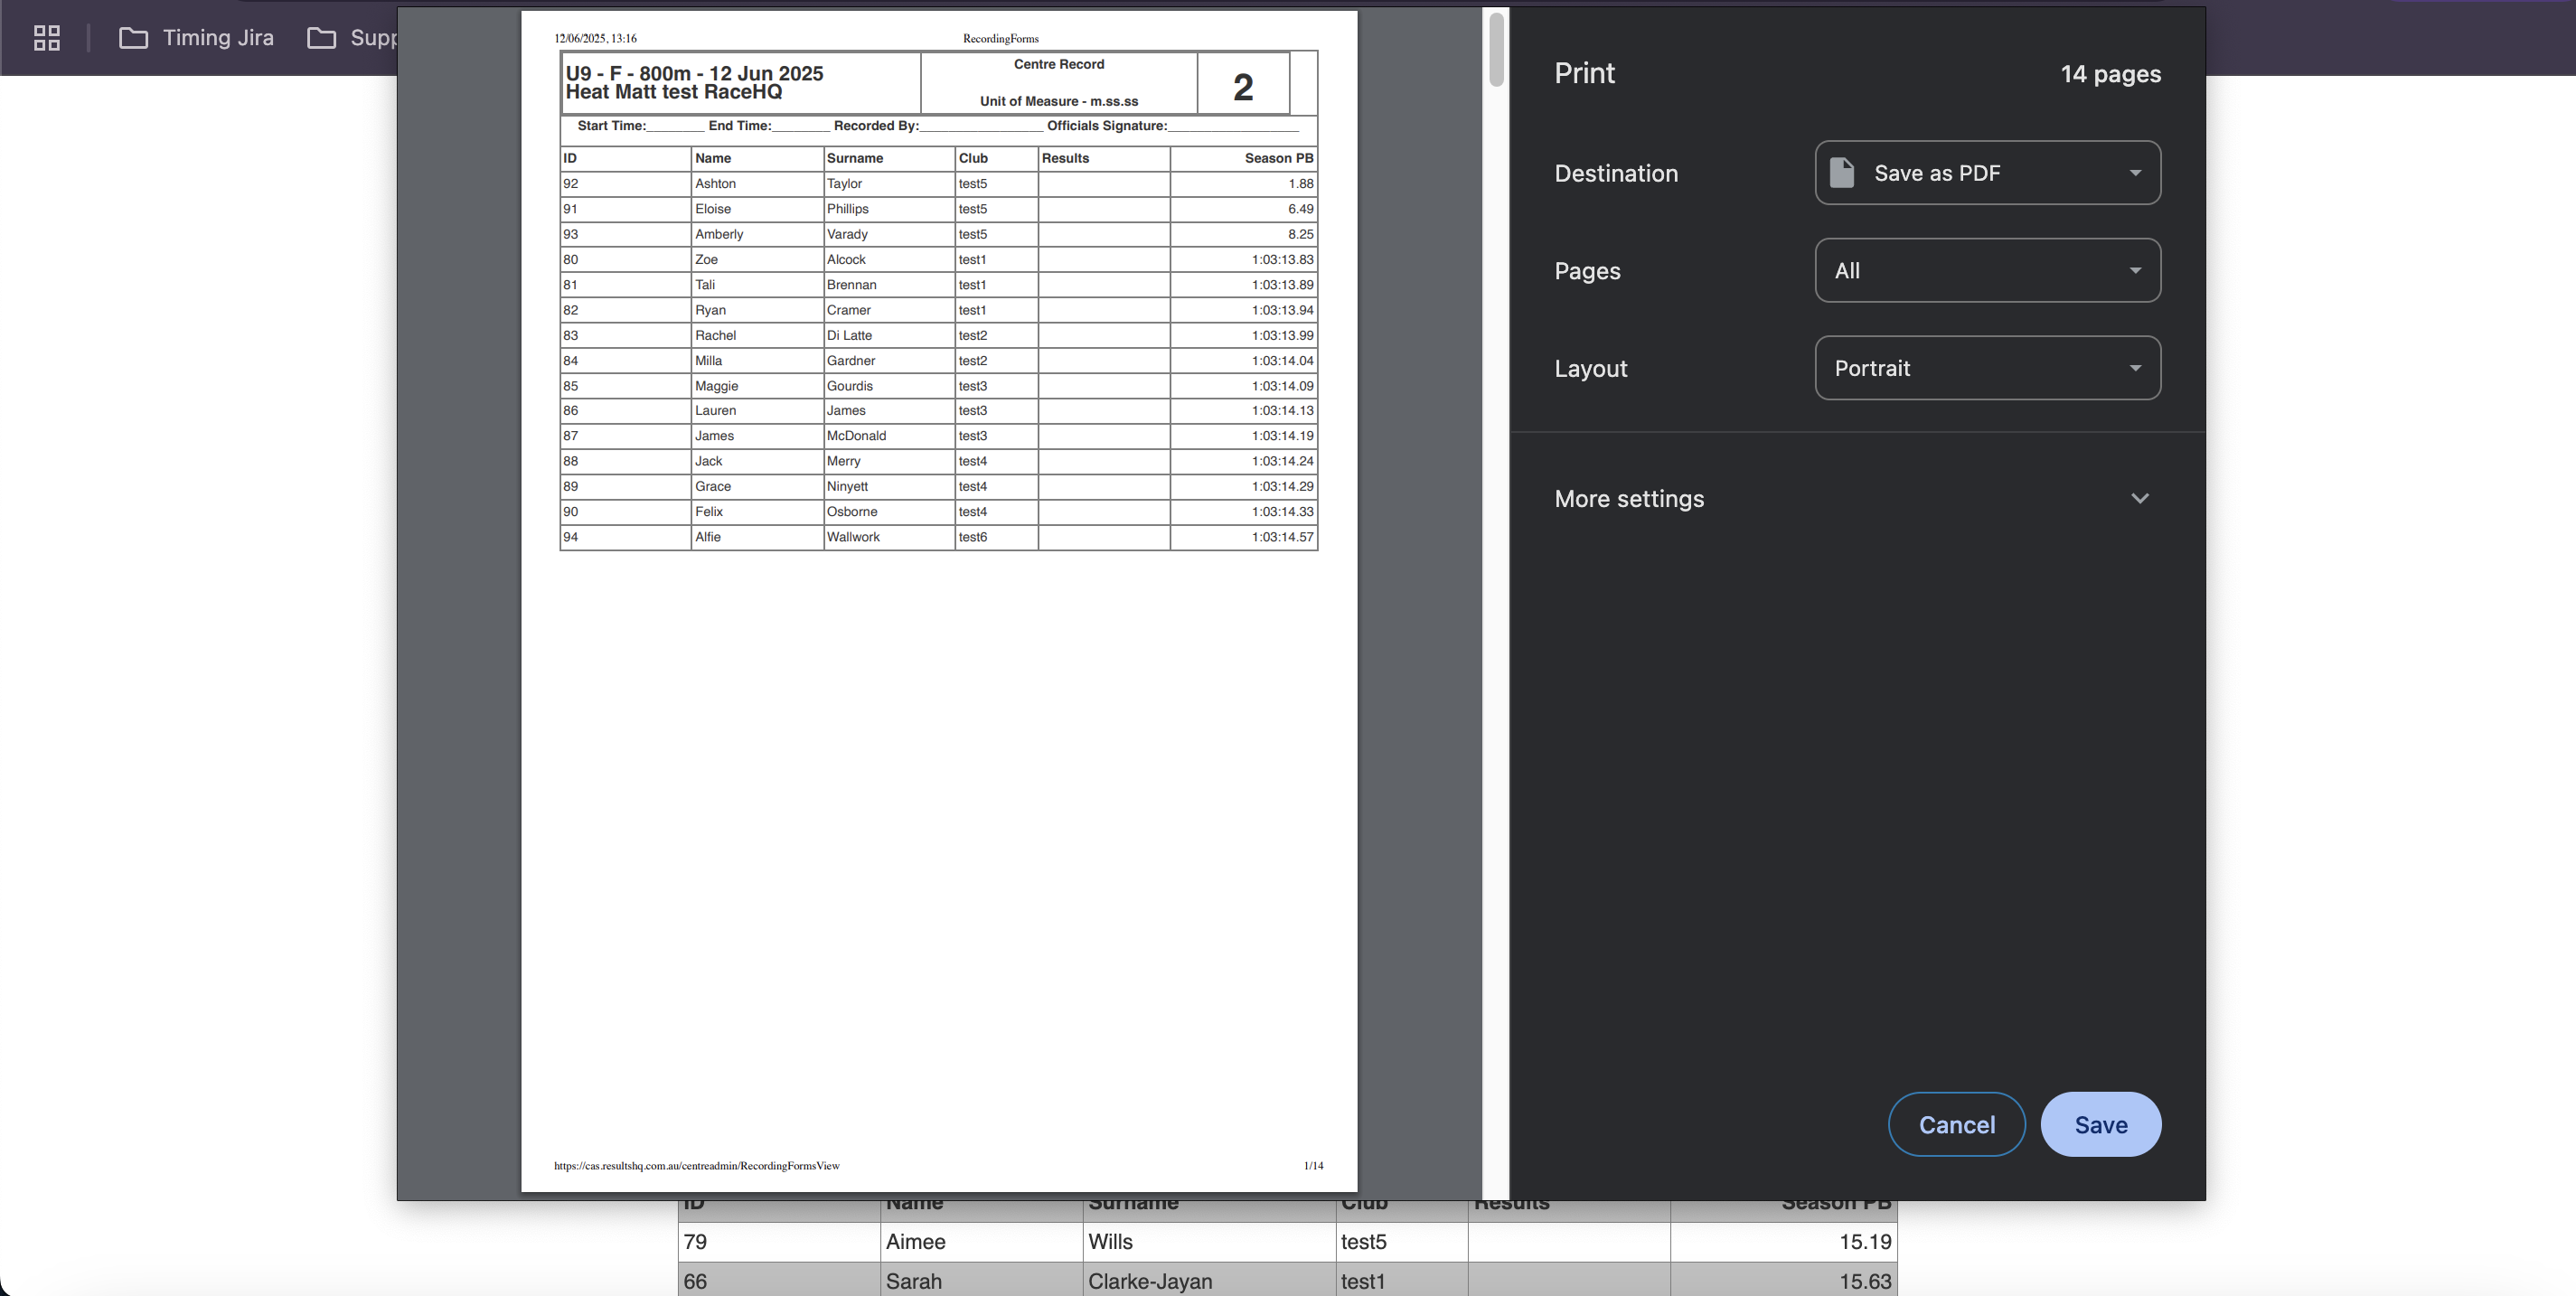
Task: Click surname 'Cramer' in preview table
Action: 848,310
